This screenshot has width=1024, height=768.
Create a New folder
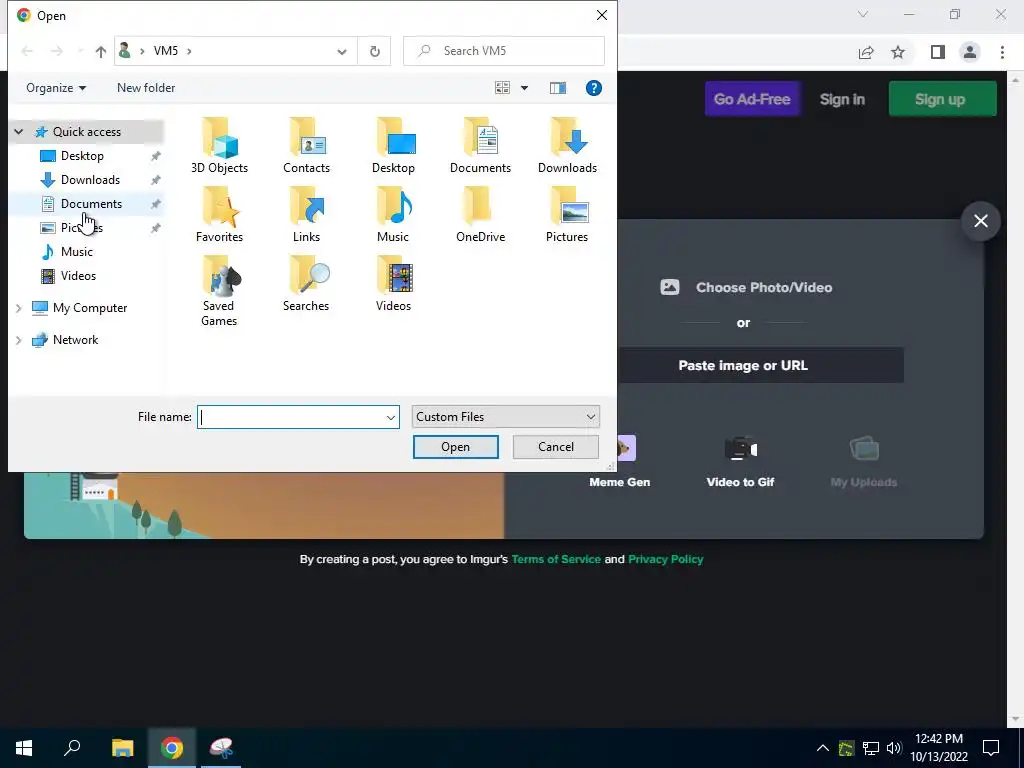pos(146,88)
